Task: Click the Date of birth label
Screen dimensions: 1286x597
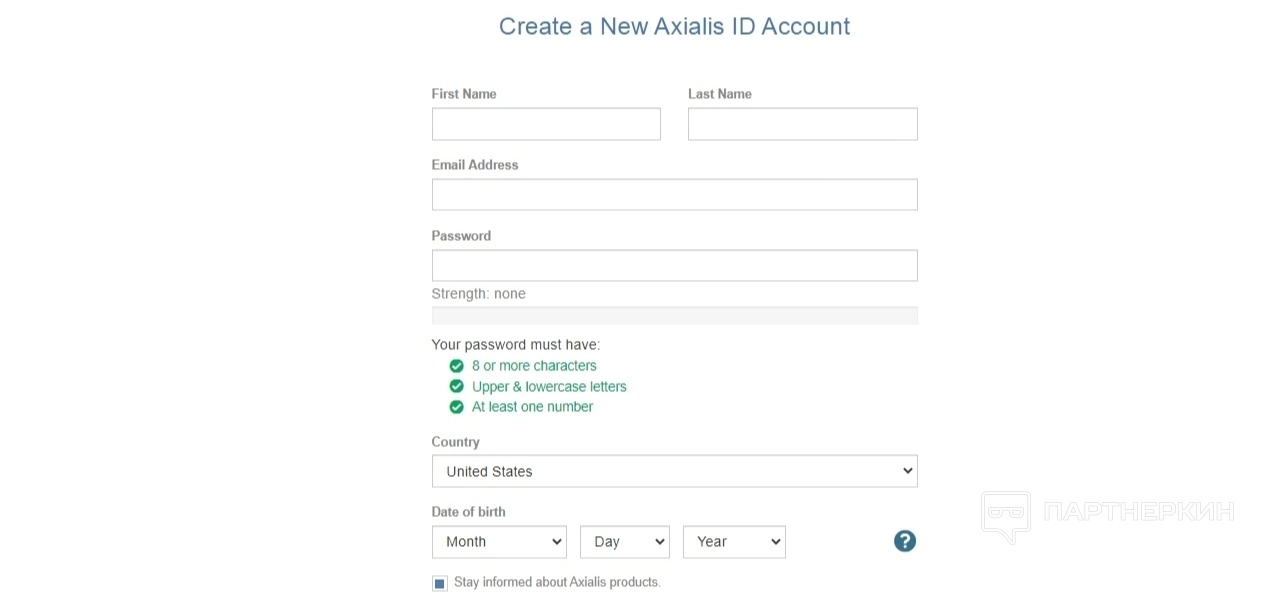Action: (x=468, y=512)
